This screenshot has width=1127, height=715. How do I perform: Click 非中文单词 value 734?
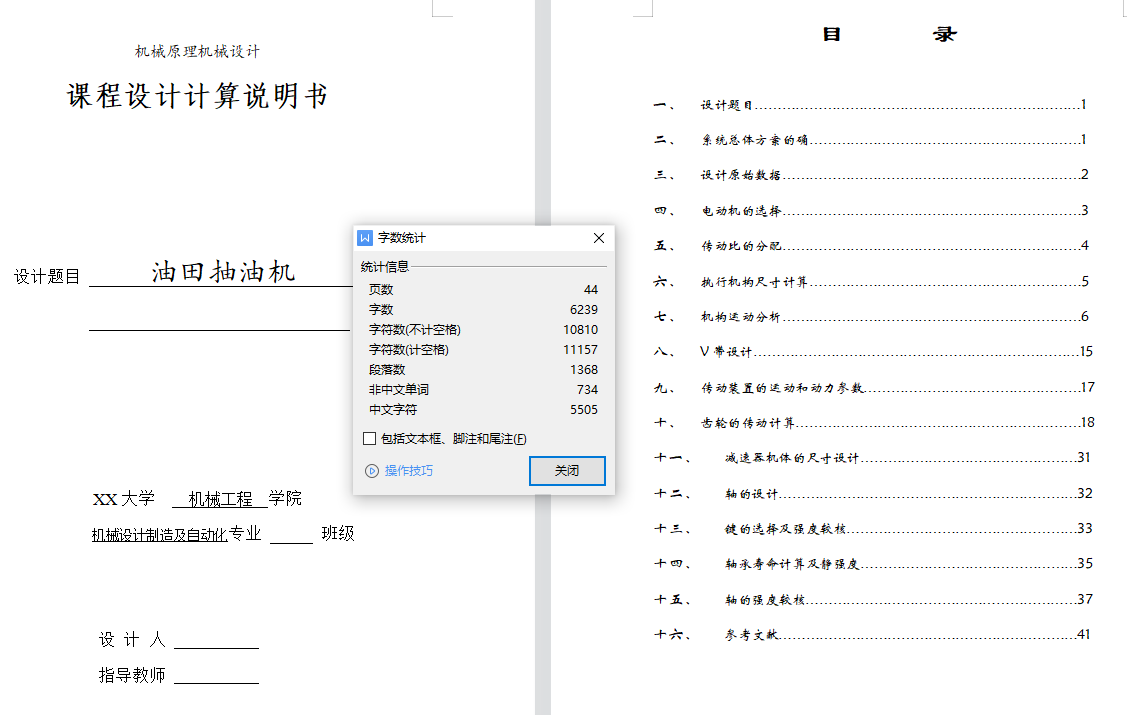pos(587,389)
